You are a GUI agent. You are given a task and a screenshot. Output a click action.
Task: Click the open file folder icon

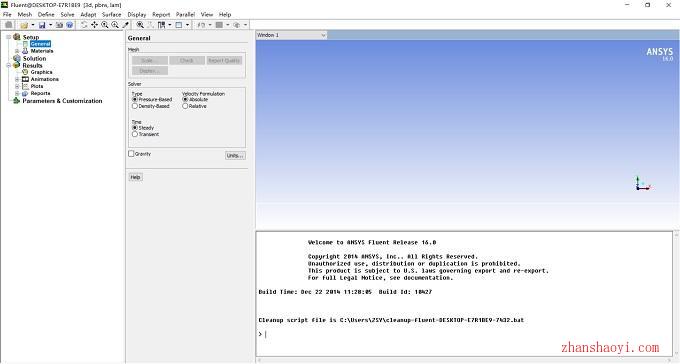pos(24,25)
